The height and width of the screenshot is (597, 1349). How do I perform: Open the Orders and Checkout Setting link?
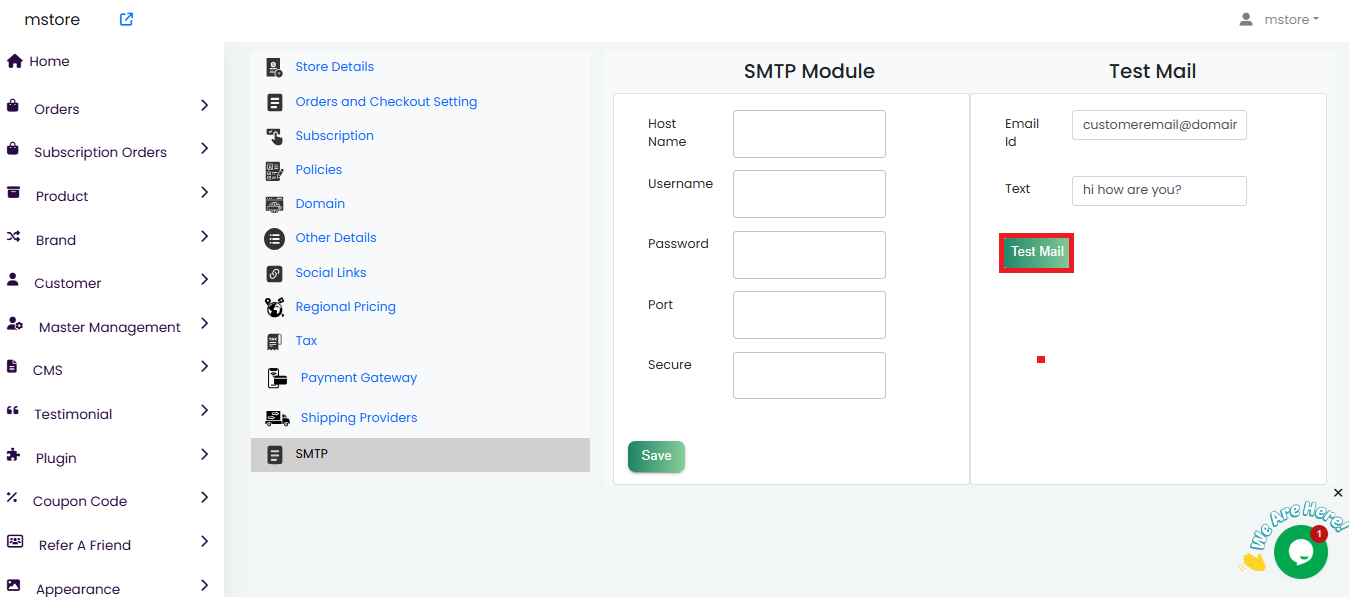[x=386, y=102]
